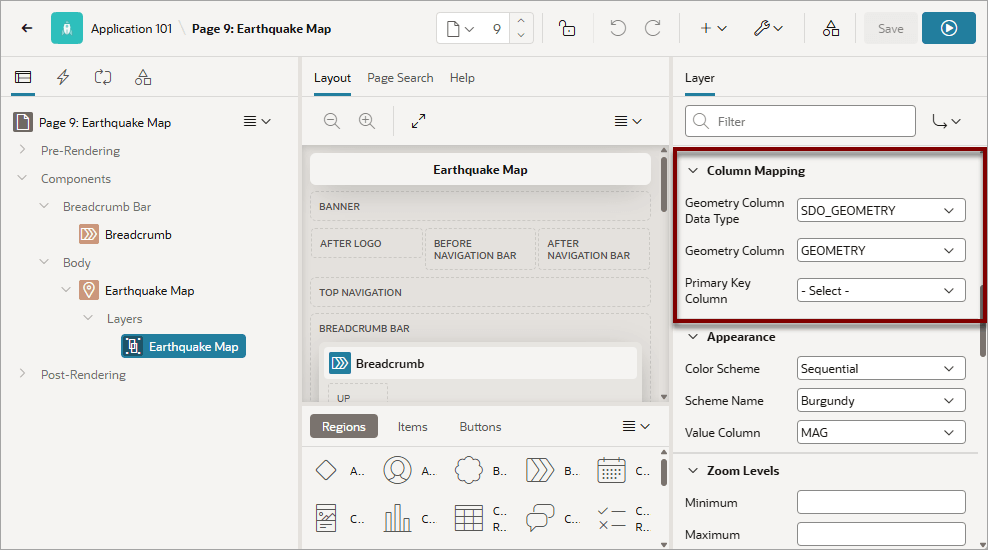Open the gallery options menu

click(636, 427)
